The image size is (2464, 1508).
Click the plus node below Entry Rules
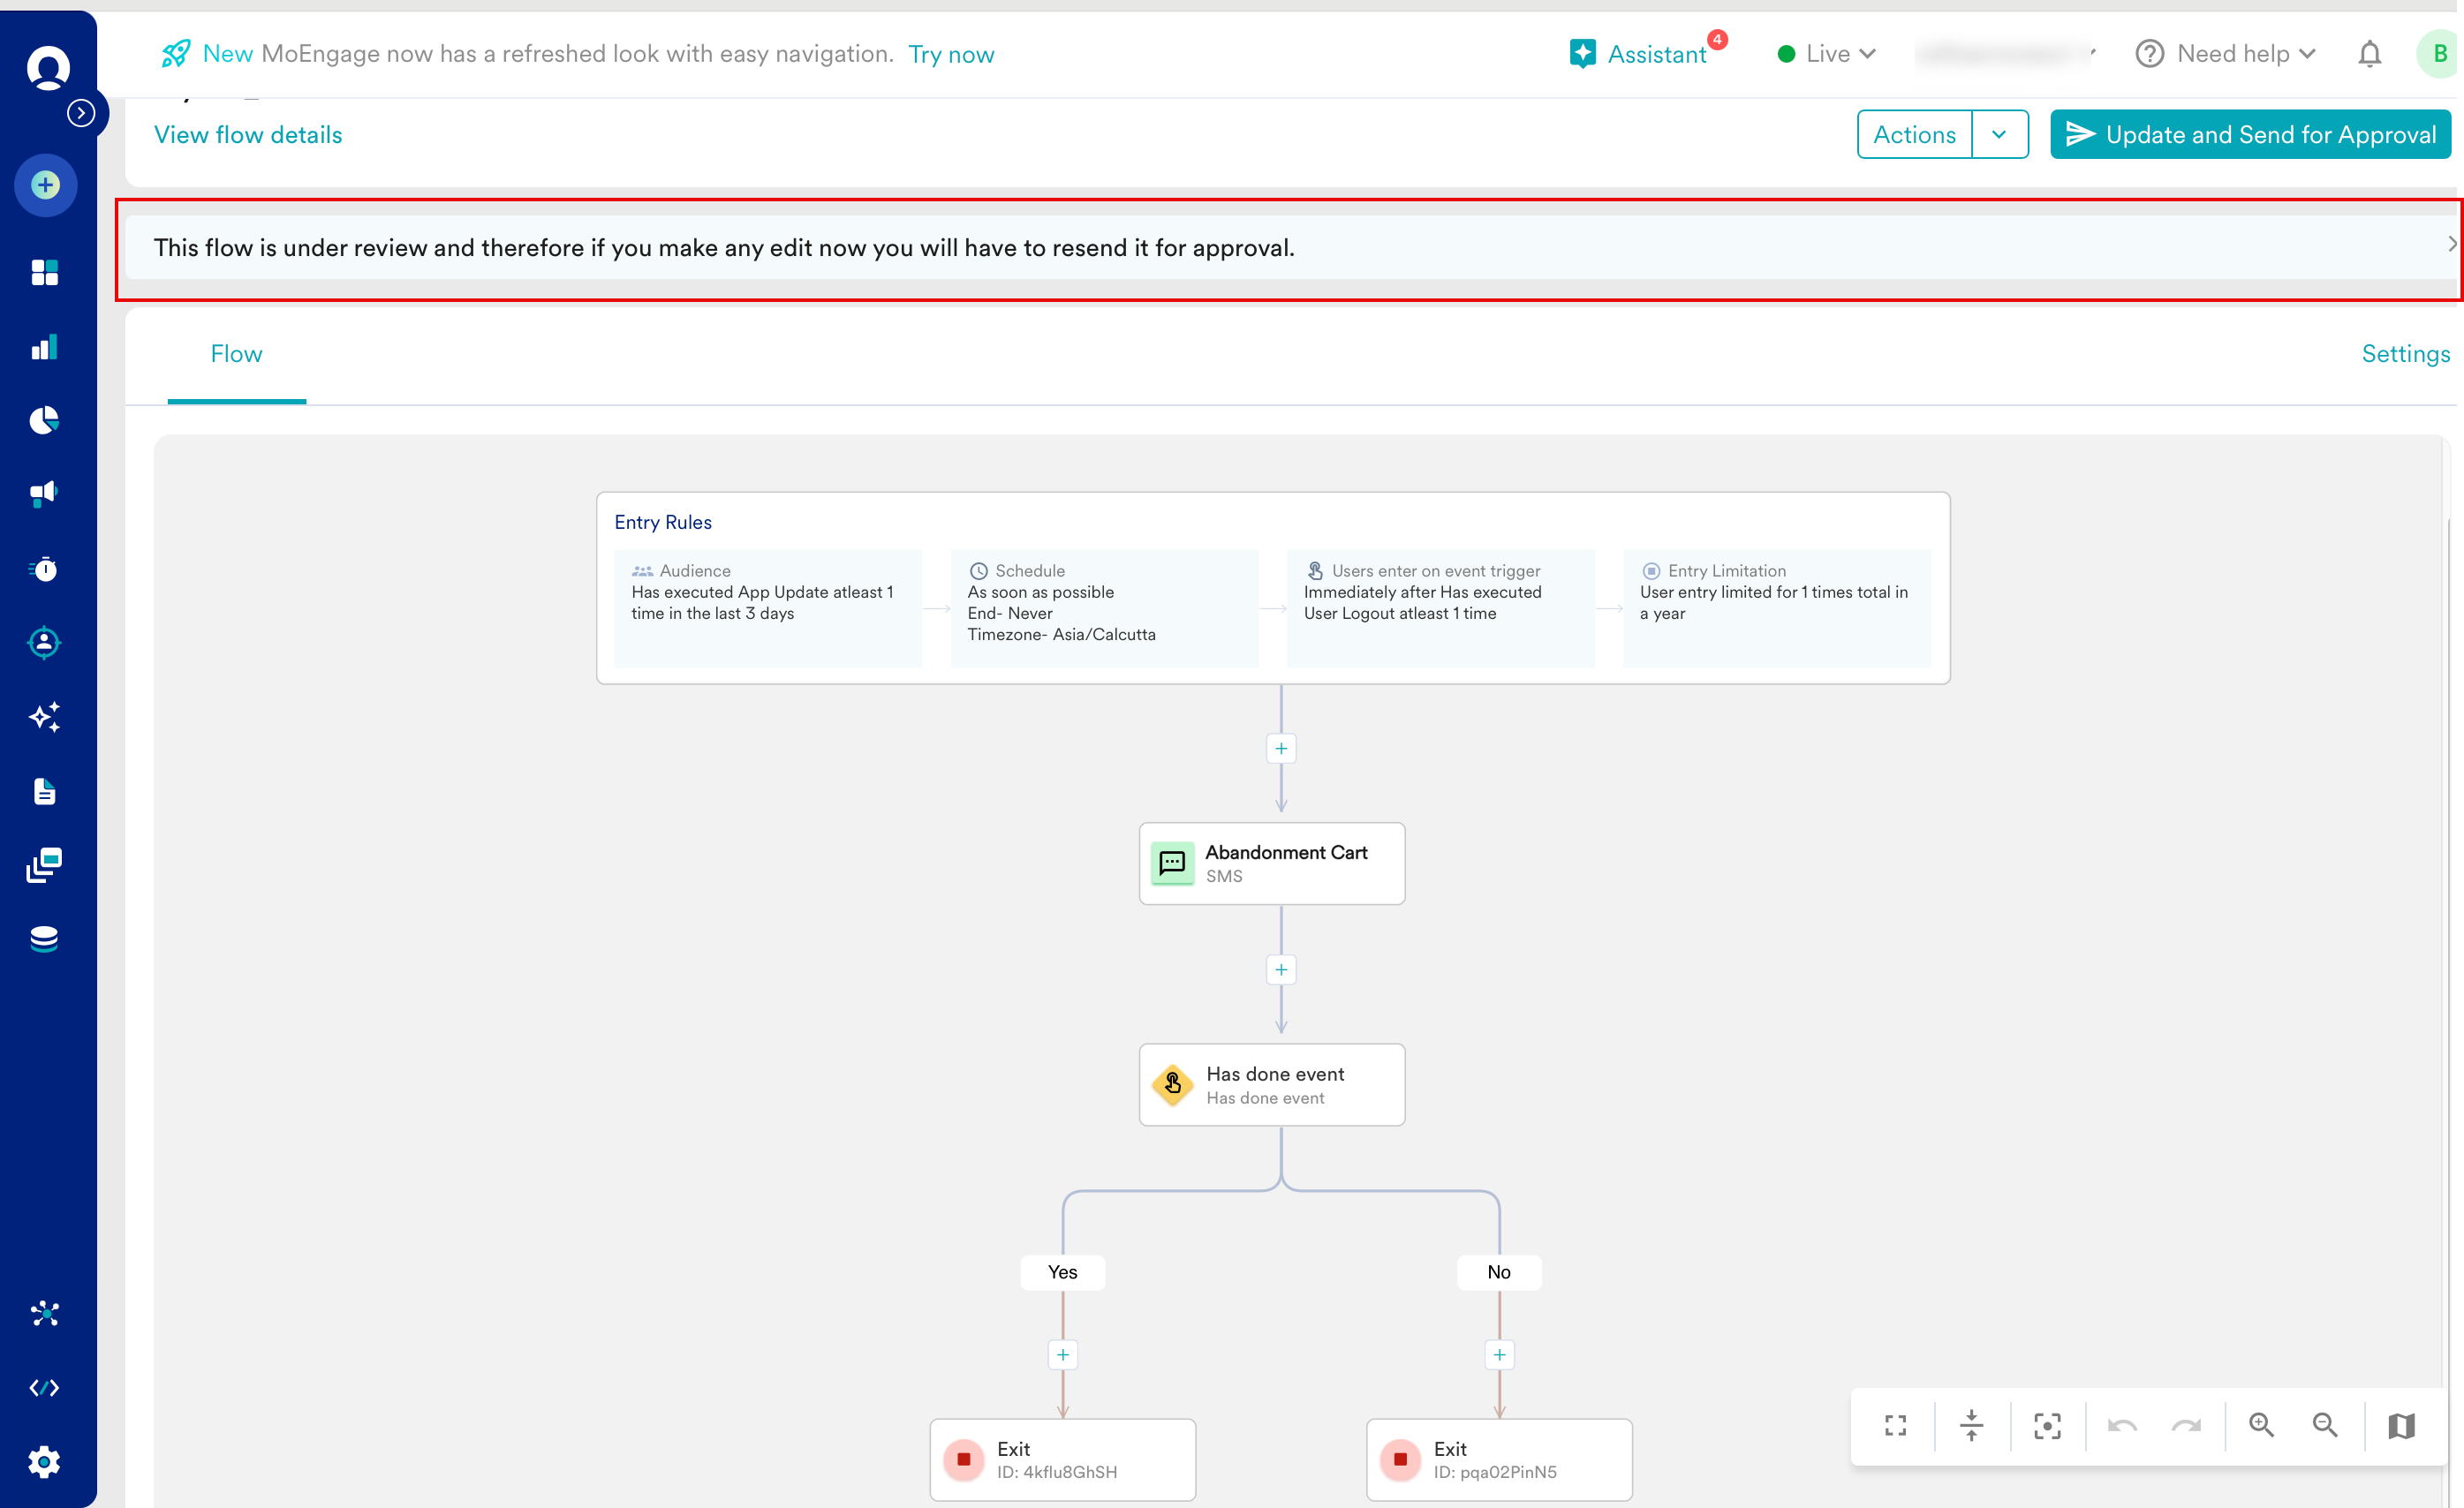(x=1281, y=748)
